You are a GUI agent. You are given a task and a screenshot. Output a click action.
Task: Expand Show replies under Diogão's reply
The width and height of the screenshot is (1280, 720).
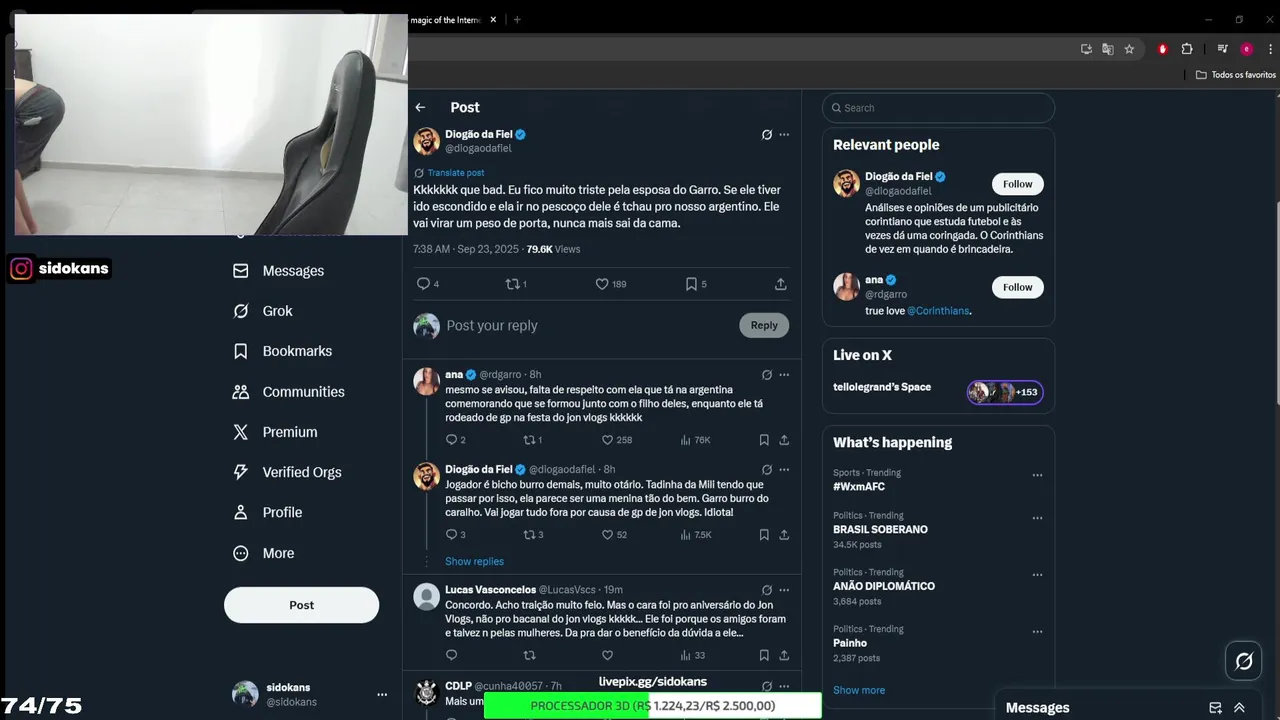point(474,561)
